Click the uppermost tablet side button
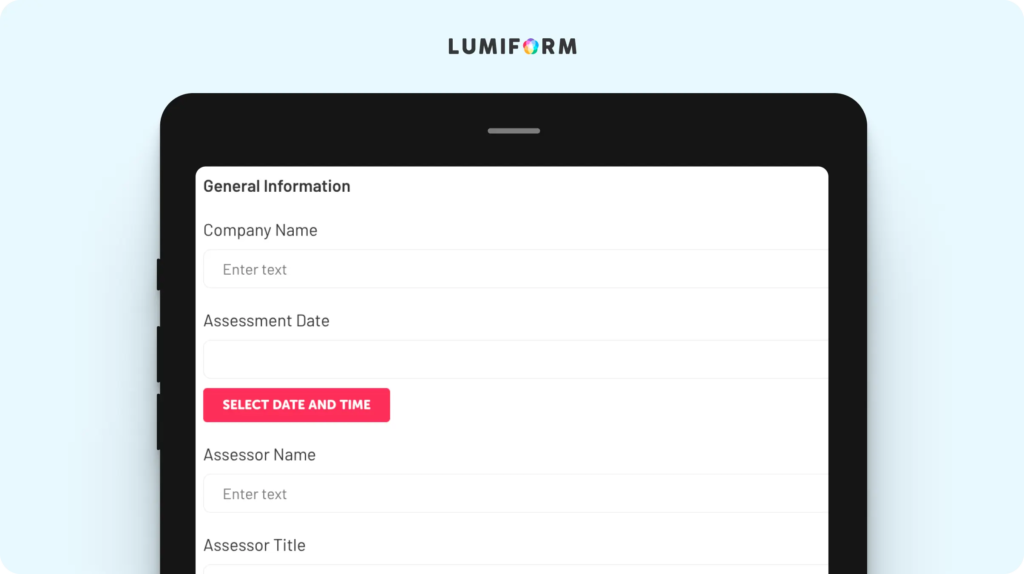1024x574 pixels. coord(158,274)
